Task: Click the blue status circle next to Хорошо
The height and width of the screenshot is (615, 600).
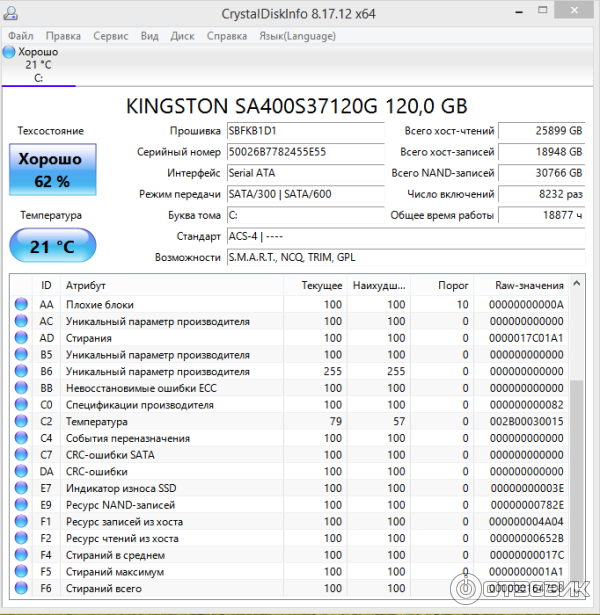Action: (x=9, y=52)
